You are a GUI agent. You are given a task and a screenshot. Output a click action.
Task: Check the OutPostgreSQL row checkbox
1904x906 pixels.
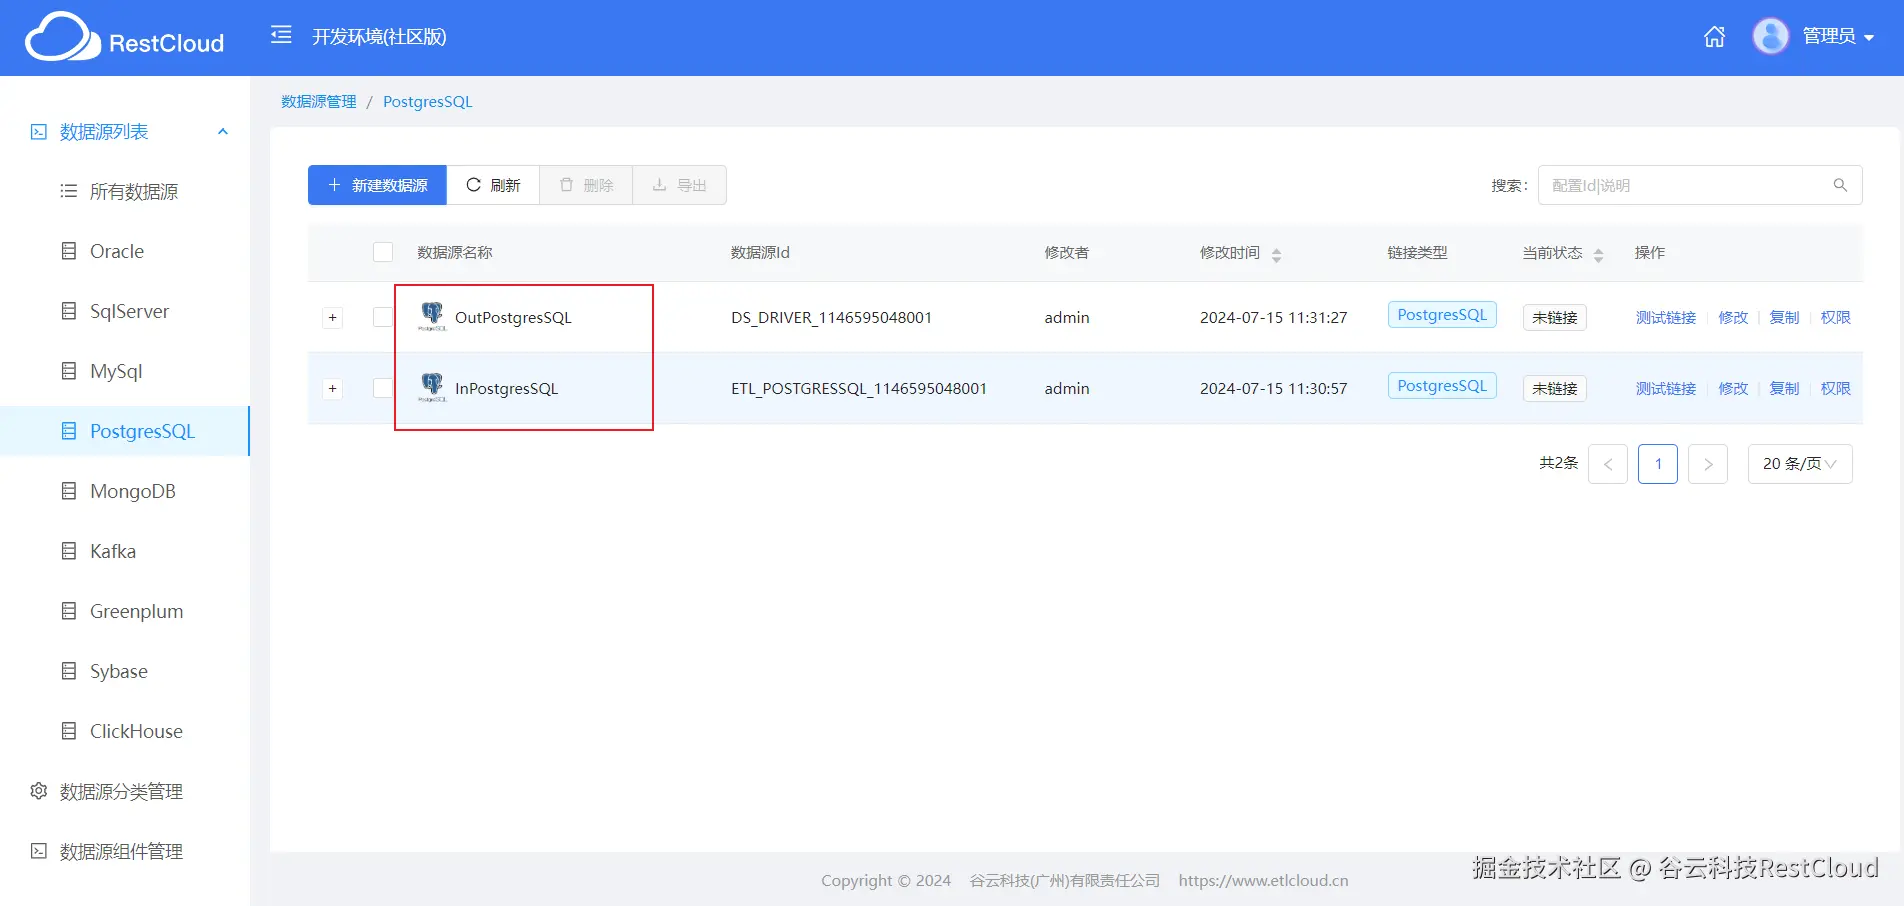click(383, 317)
